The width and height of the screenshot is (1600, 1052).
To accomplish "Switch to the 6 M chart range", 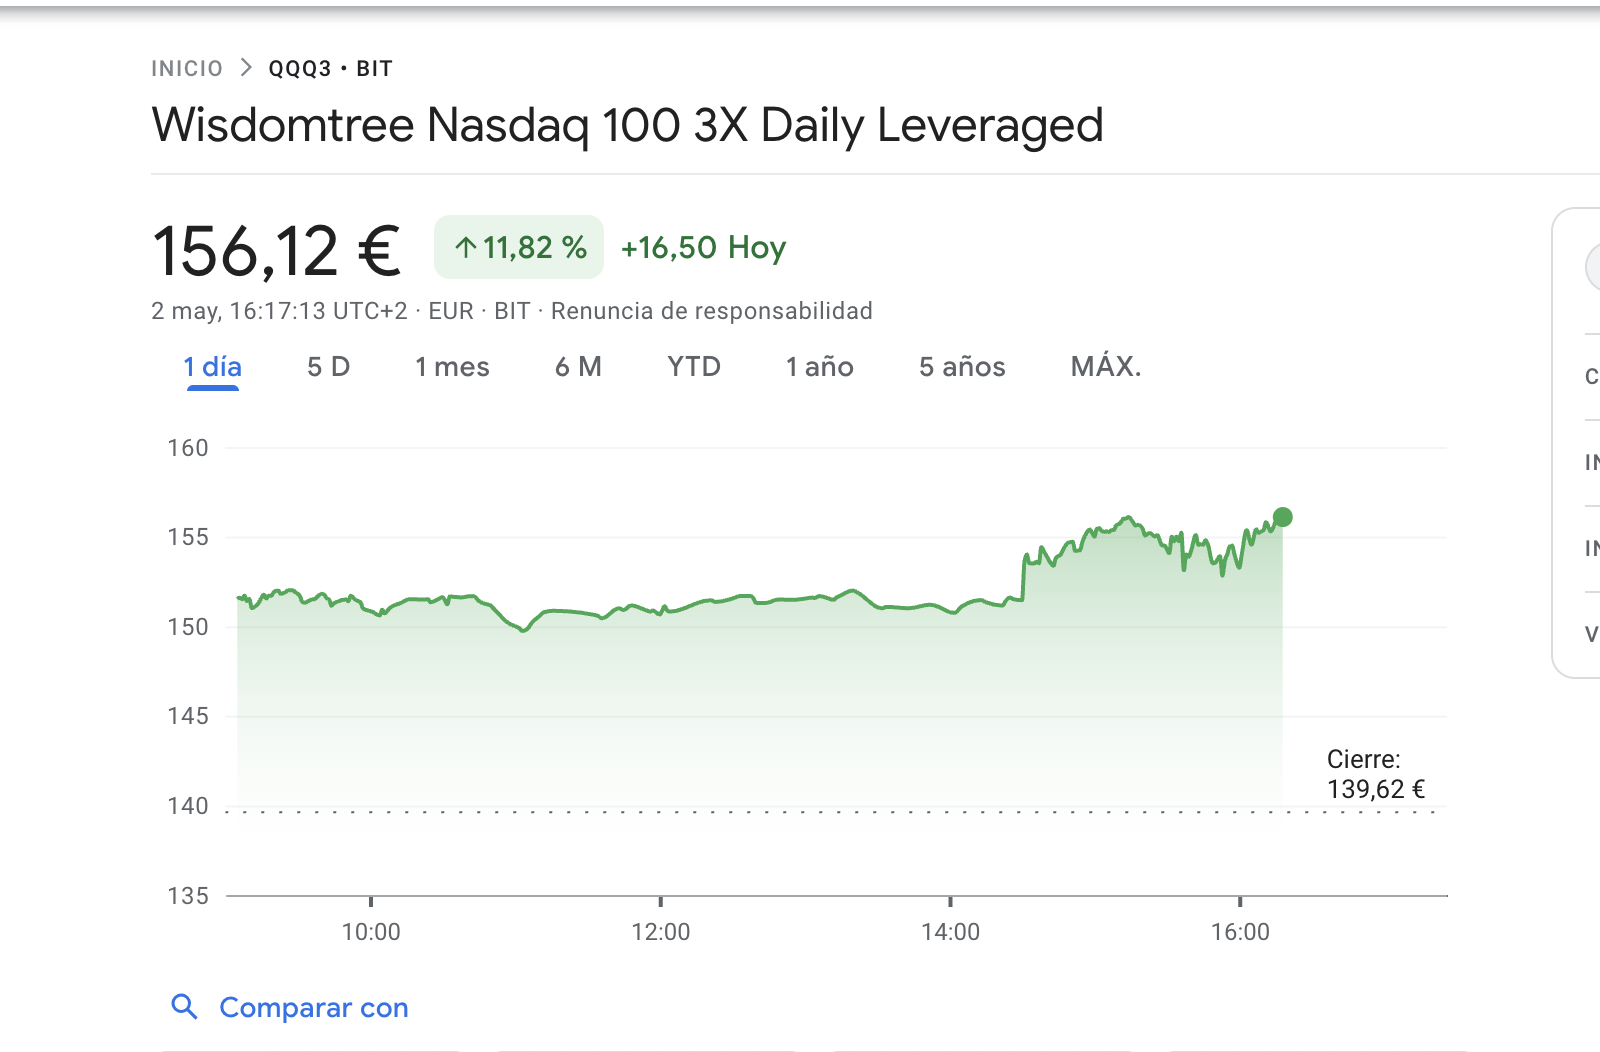I will point(578,367).
